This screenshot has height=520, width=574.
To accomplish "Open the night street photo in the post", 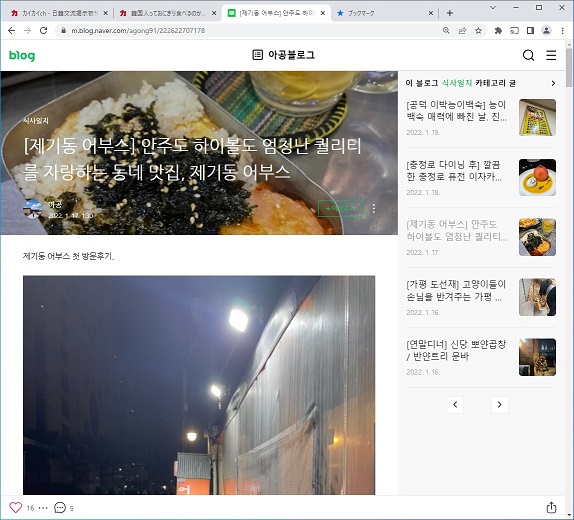I will (x=199, y=385).
